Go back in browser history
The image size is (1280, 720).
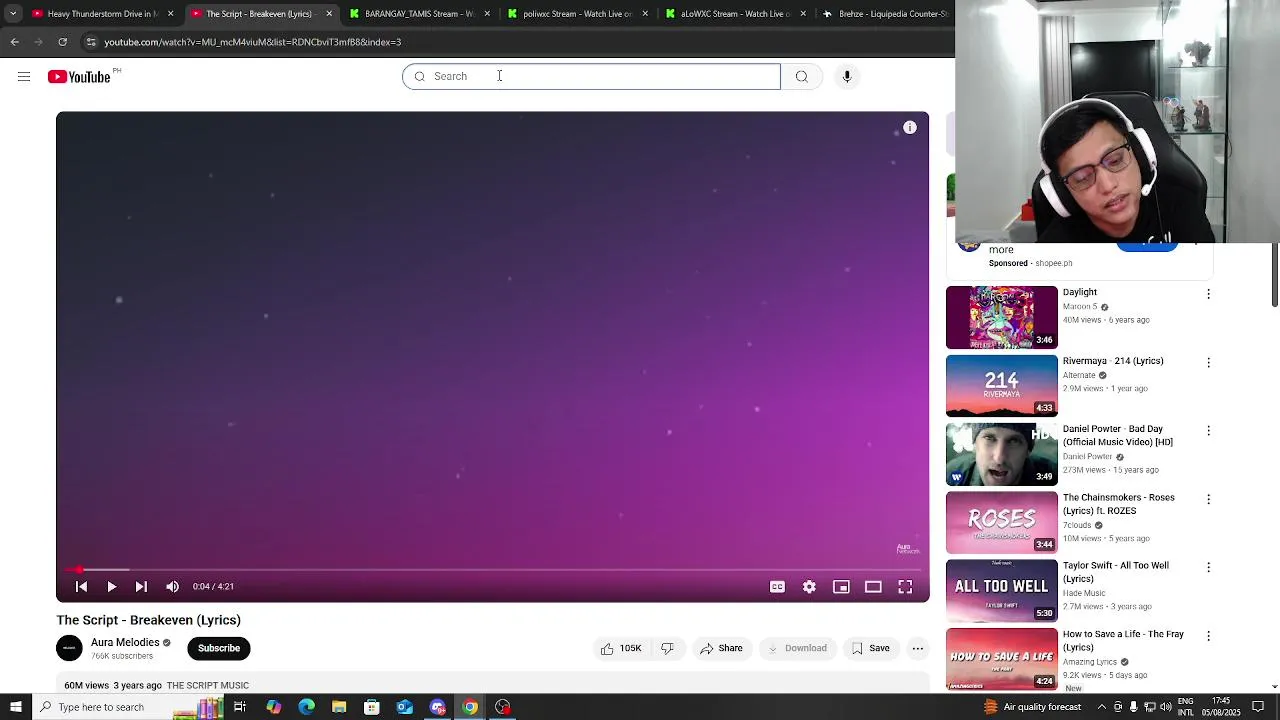(14, 42)
